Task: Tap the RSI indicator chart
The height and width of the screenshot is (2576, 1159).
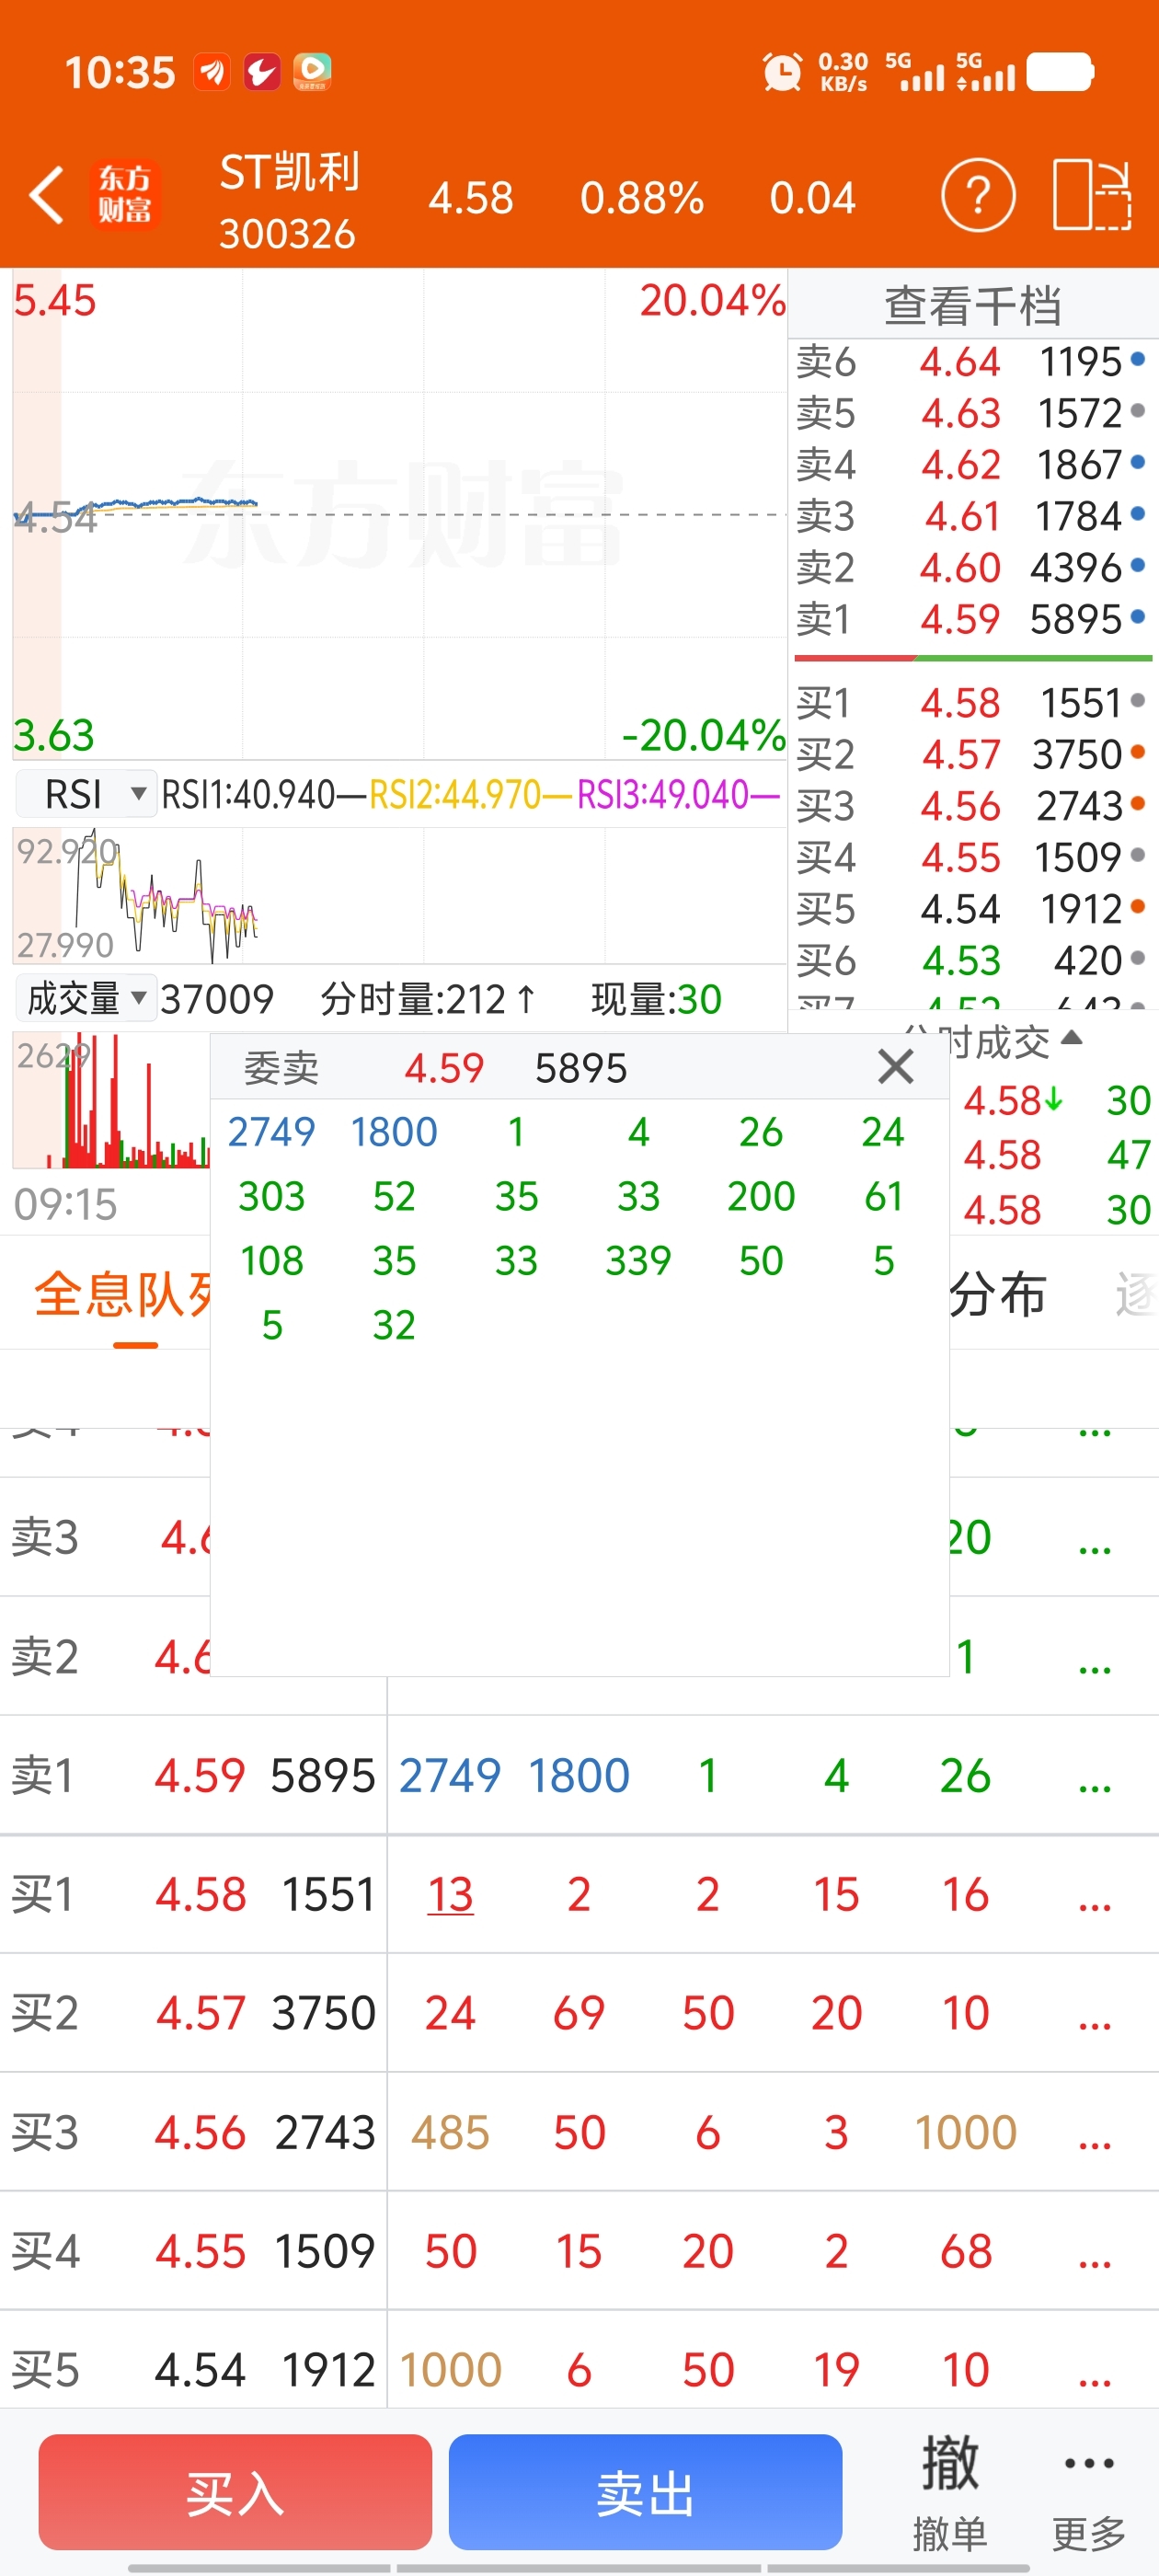Action: coord(400,895)
